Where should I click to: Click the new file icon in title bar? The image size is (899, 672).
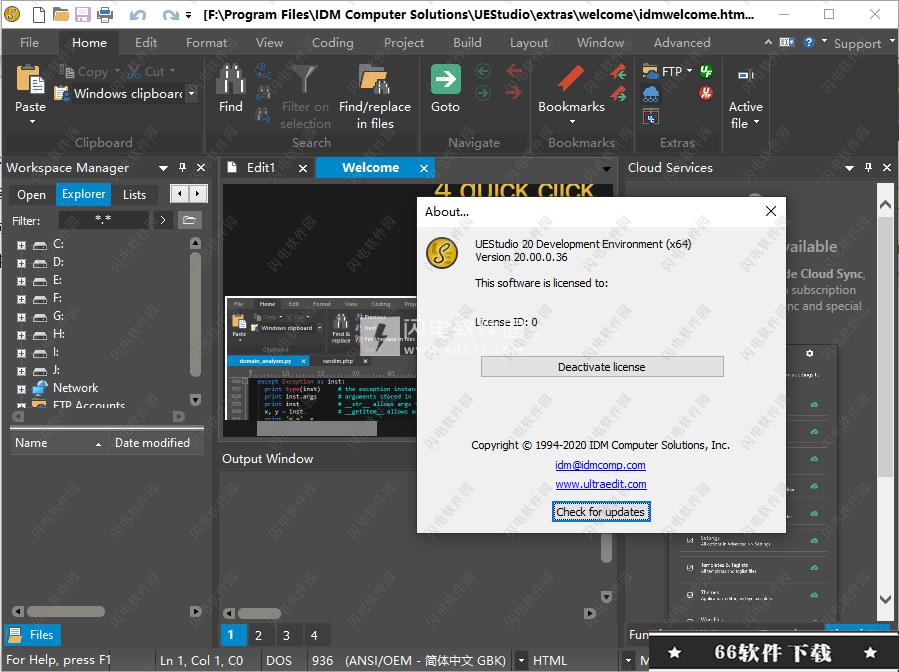click(38, 14)
